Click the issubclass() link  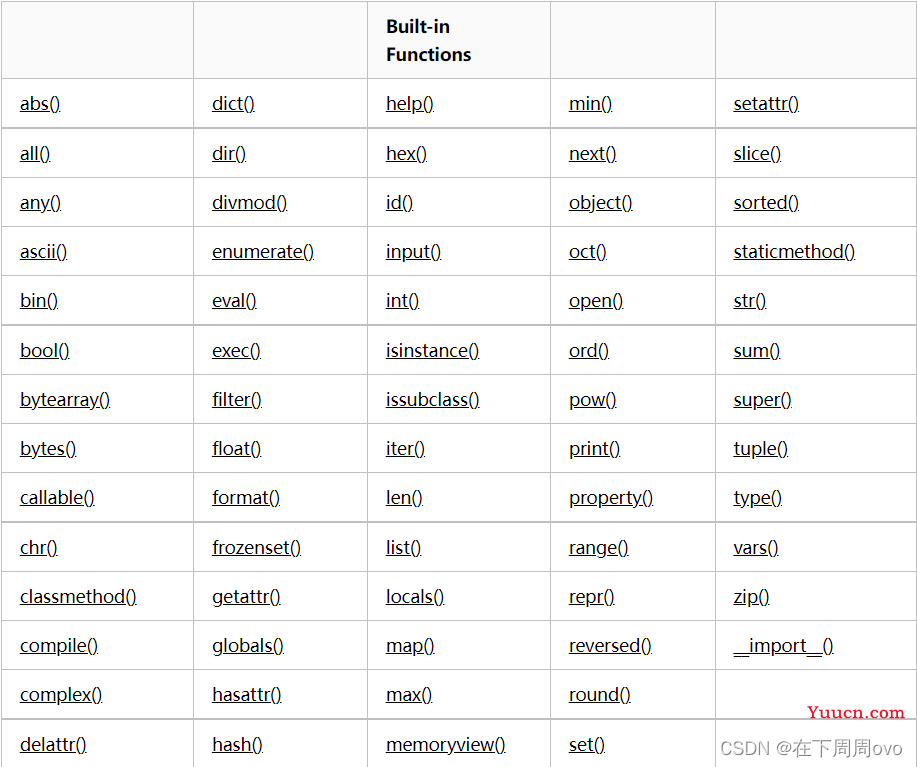click(x=432, y=400)
